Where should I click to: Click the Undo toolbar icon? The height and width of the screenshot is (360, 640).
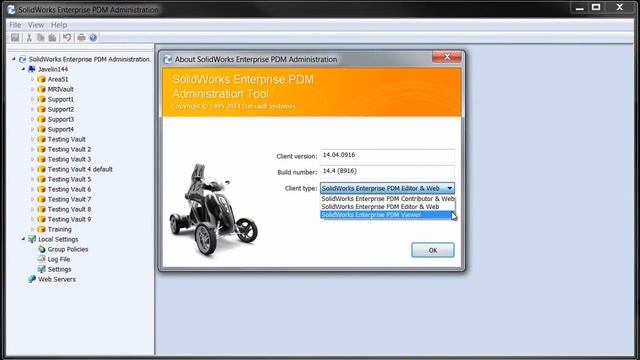tap(67, 38)
